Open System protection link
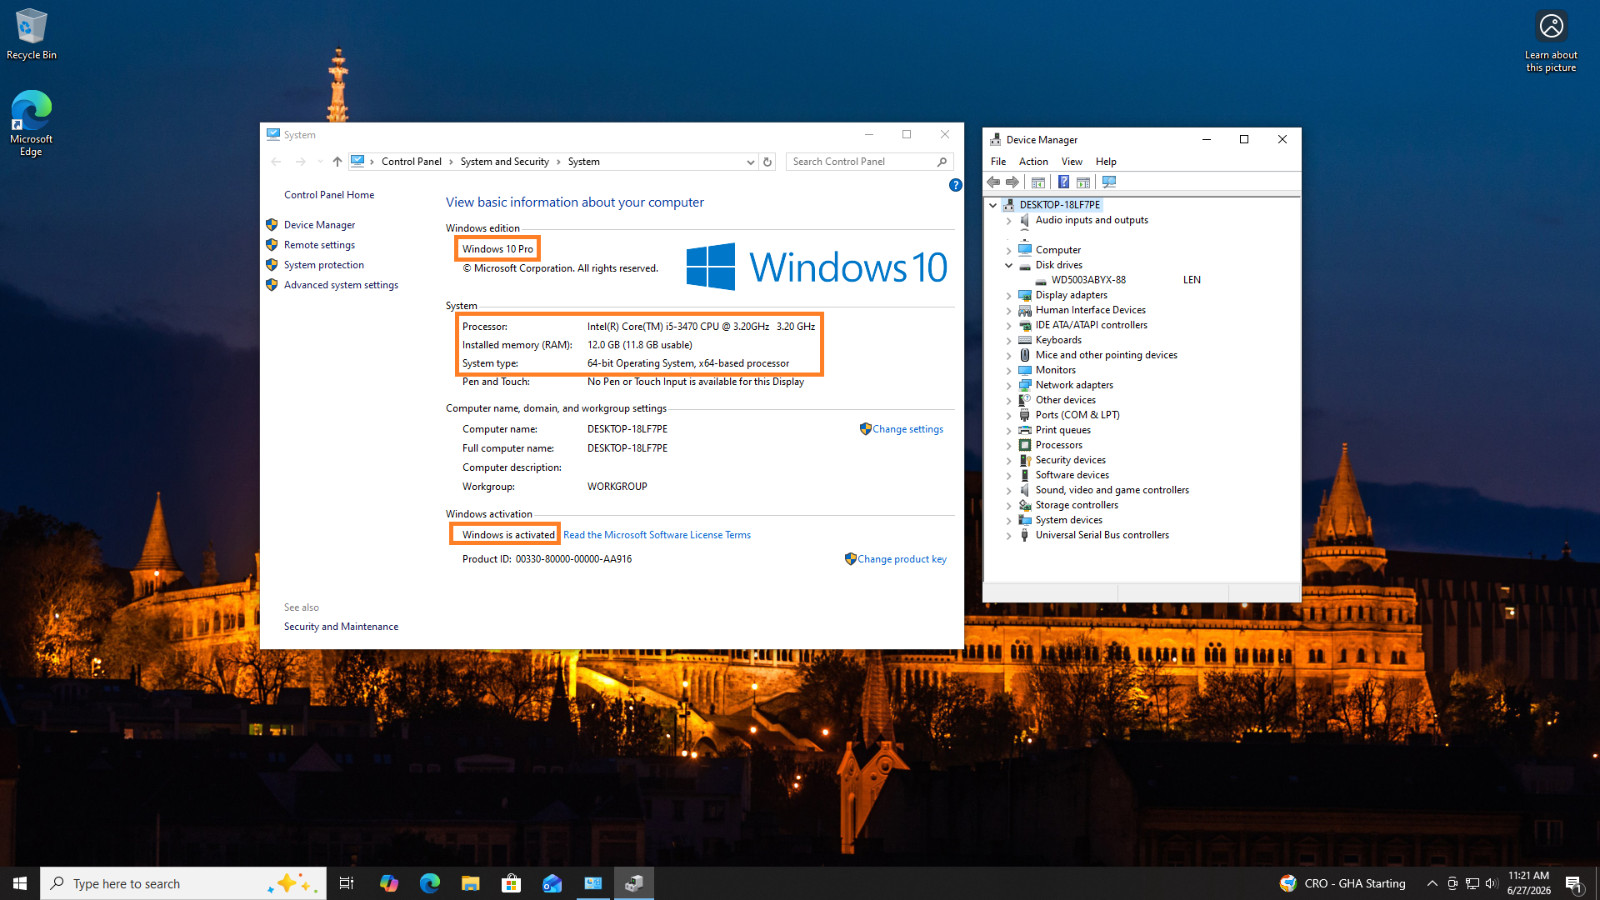 point(324,265)
